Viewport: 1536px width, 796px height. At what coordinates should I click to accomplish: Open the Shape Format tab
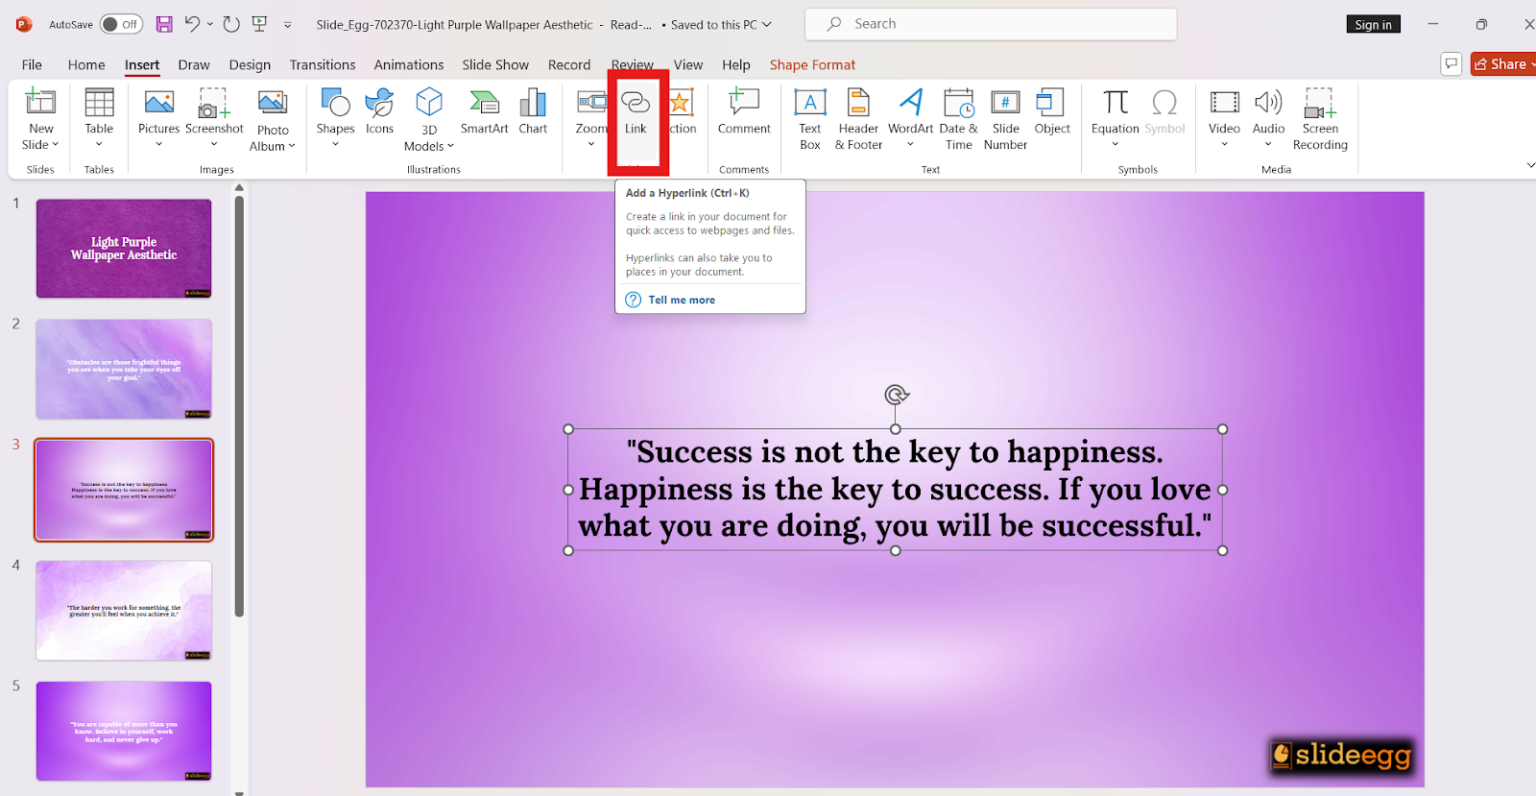click(x=812, y=64)
